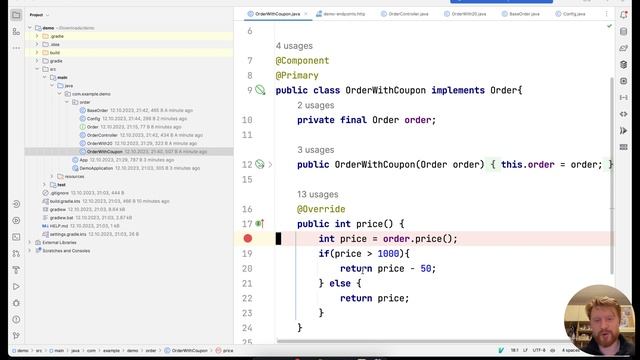Select OrderController in the project tree
The height and width of the screenshot is (360, 640).
pyautogui.click(x=102, y=135)
